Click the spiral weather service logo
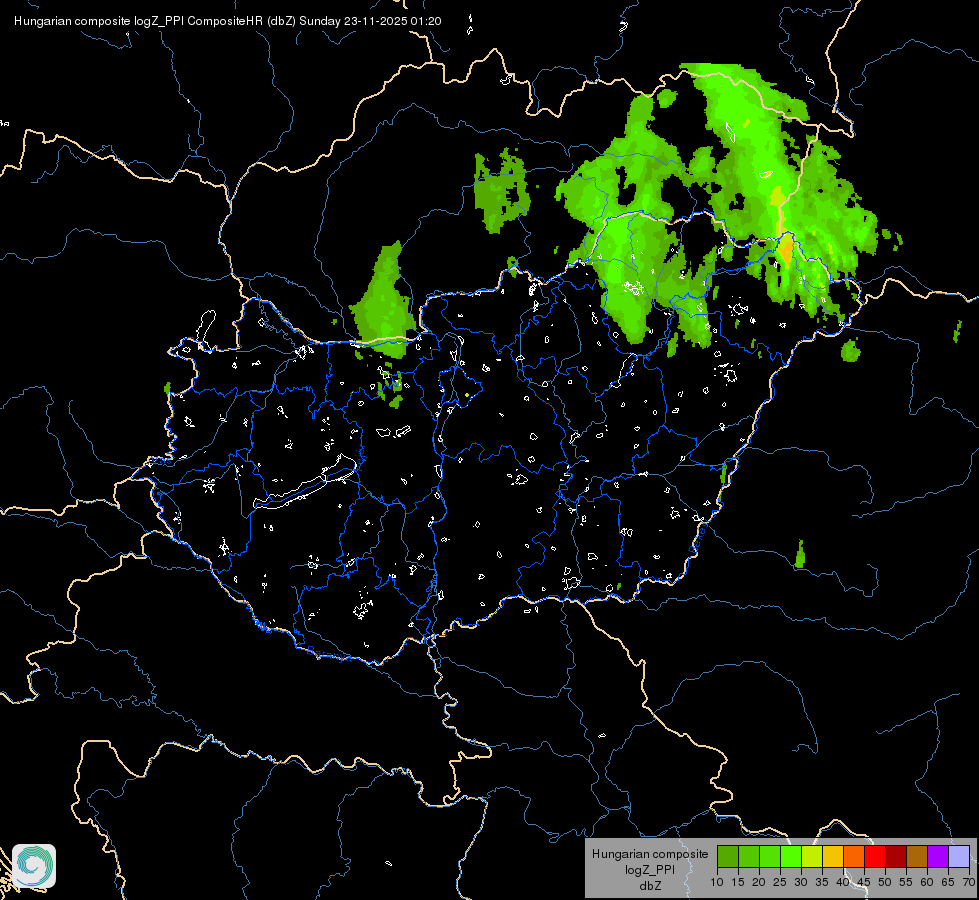Viewport: 979px width, 900px height. (34, 866)
